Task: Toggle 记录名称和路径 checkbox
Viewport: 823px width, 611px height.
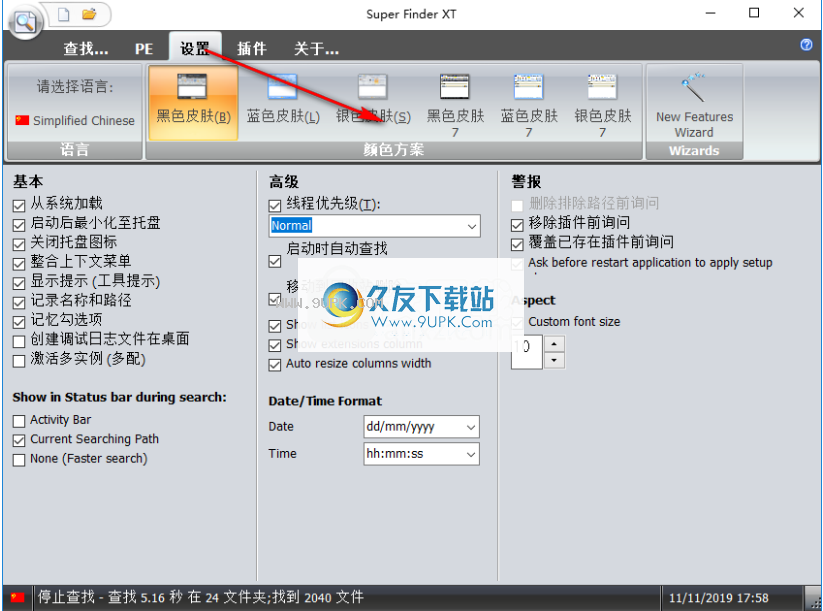Action: 19,302
